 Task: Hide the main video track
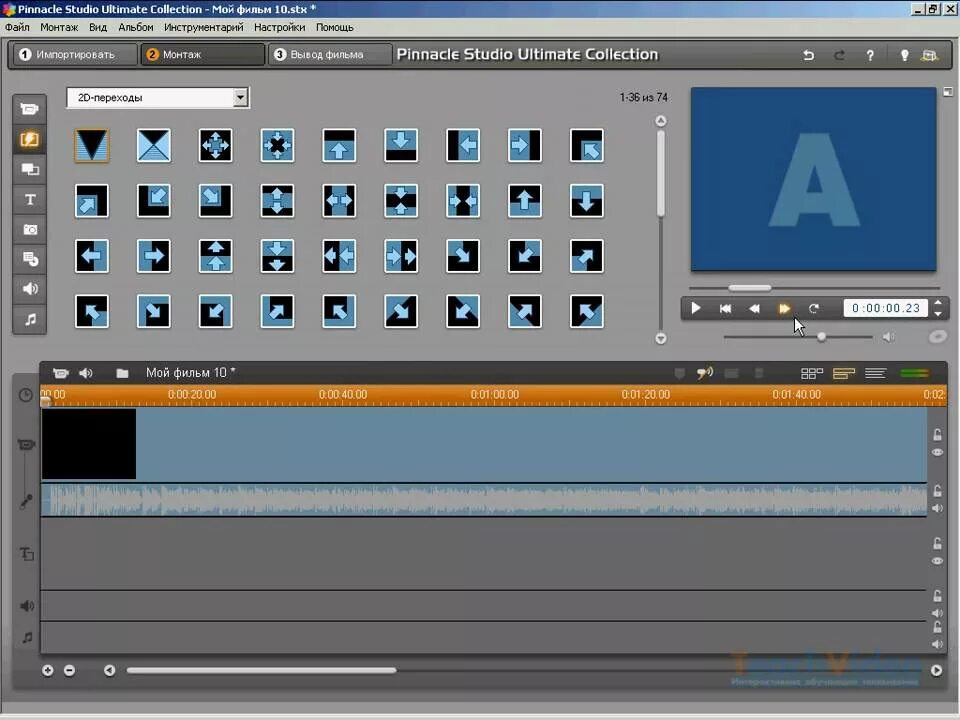tap(937, 452)
